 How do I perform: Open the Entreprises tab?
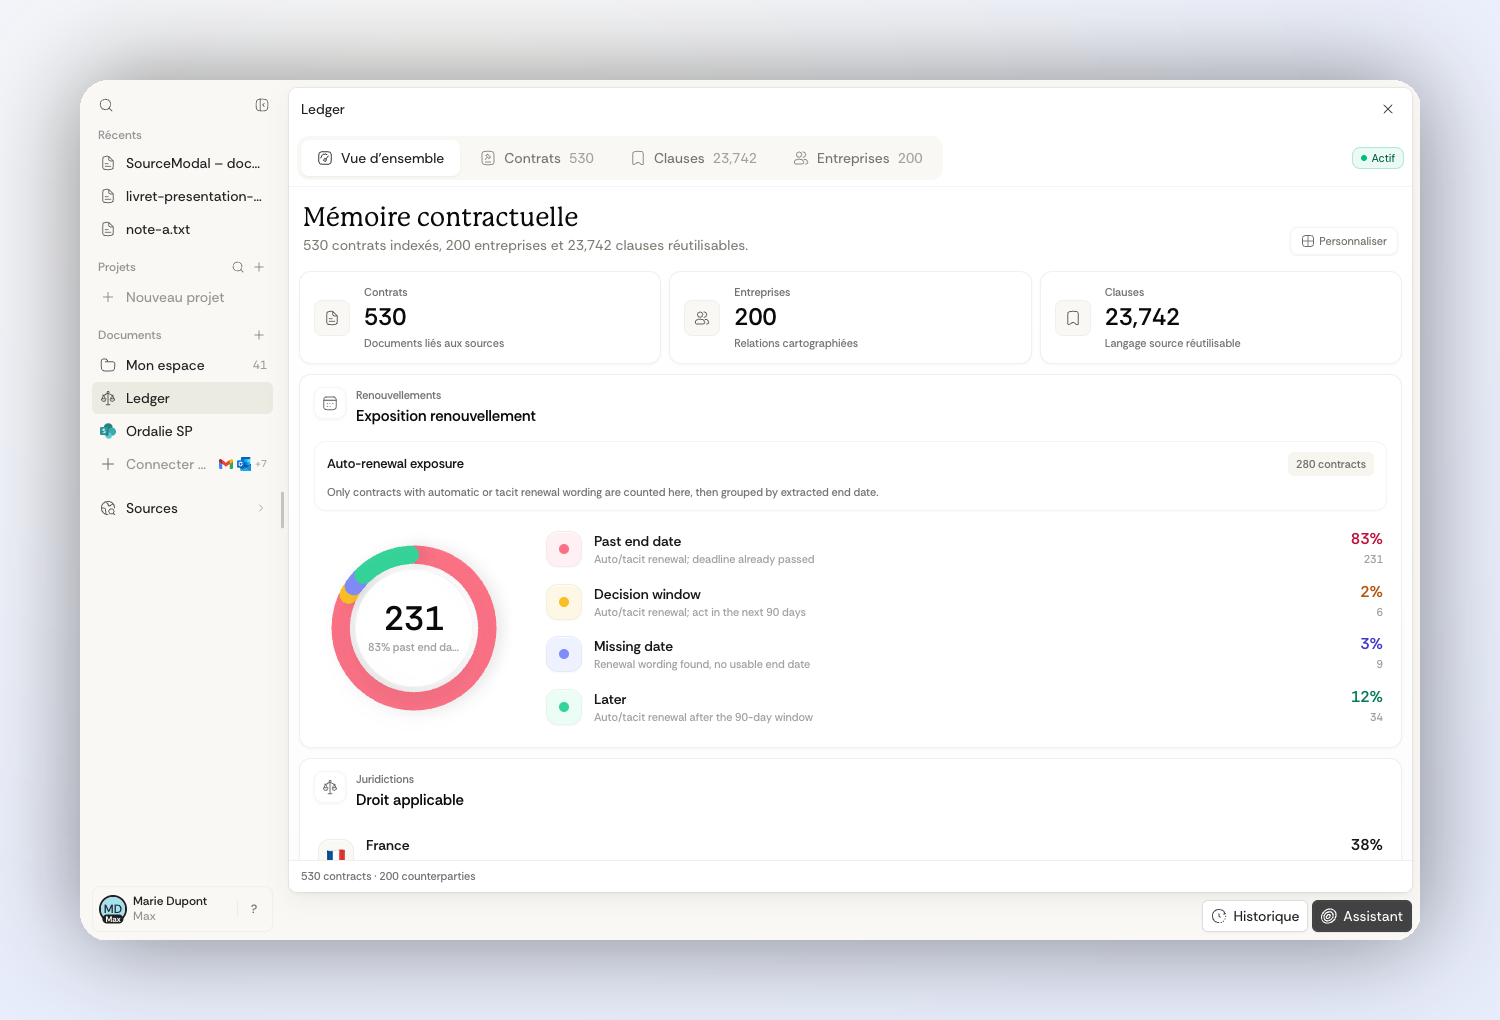click(x=858, y=158)
